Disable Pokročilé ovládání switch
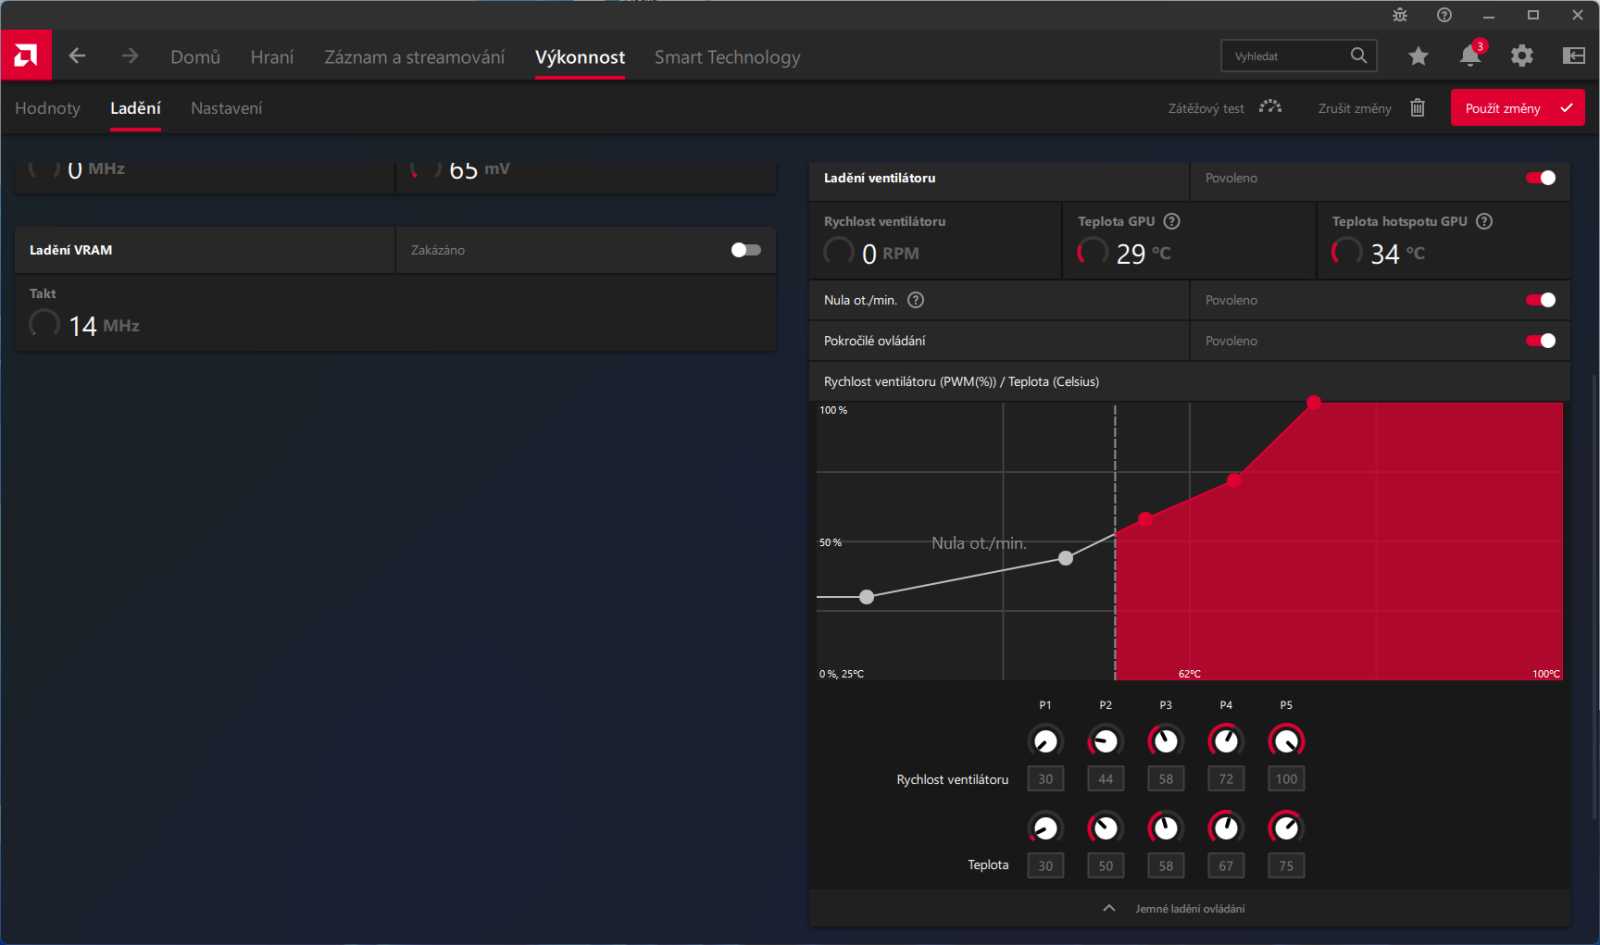This screenshot has height=945, width=1600. point(1541,341)
